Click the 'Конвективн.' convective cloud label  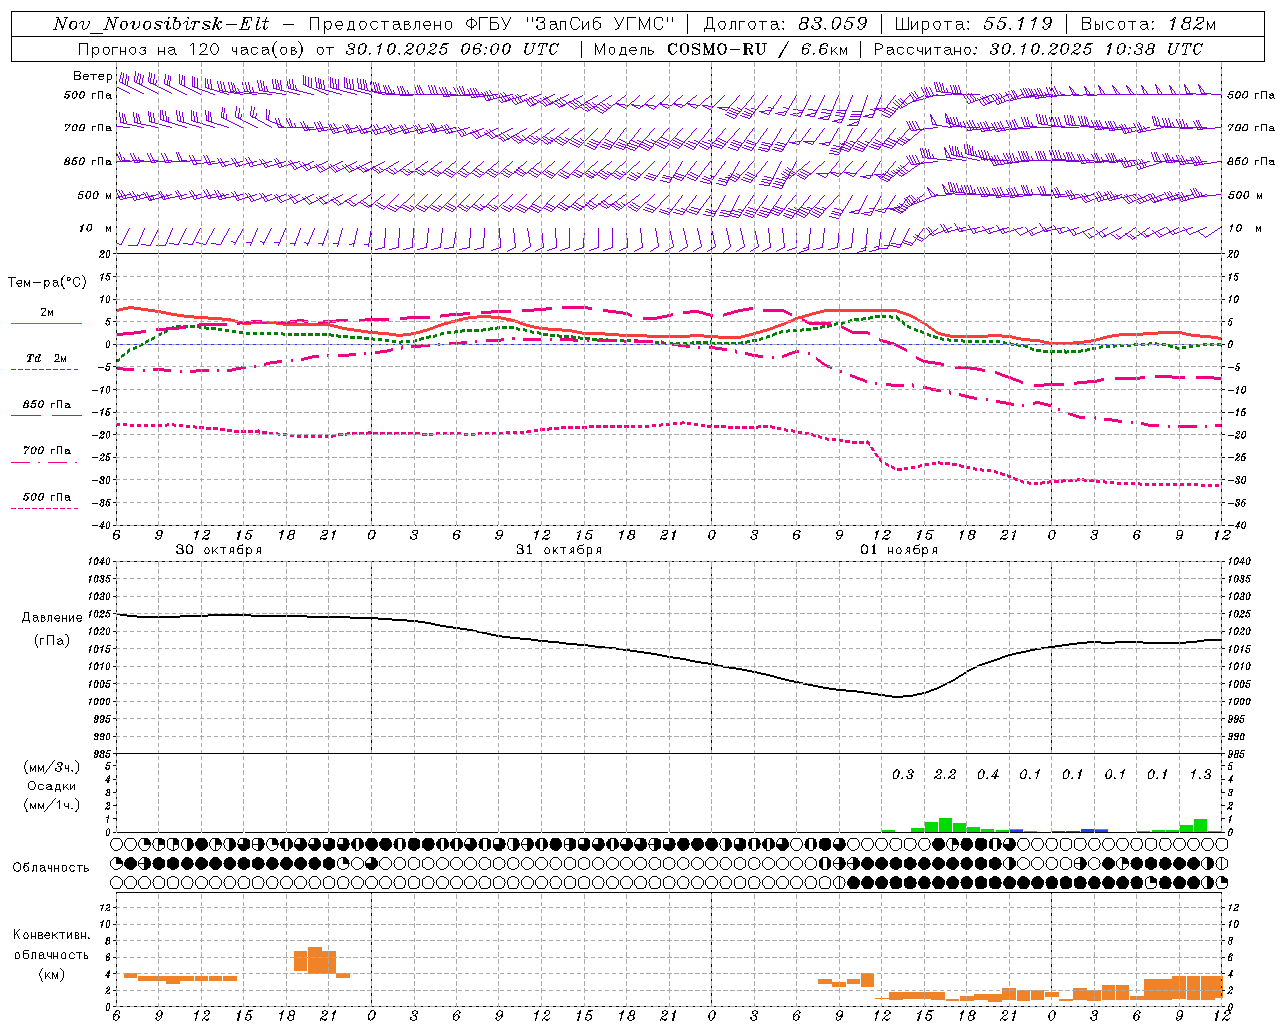pos(51,935)
